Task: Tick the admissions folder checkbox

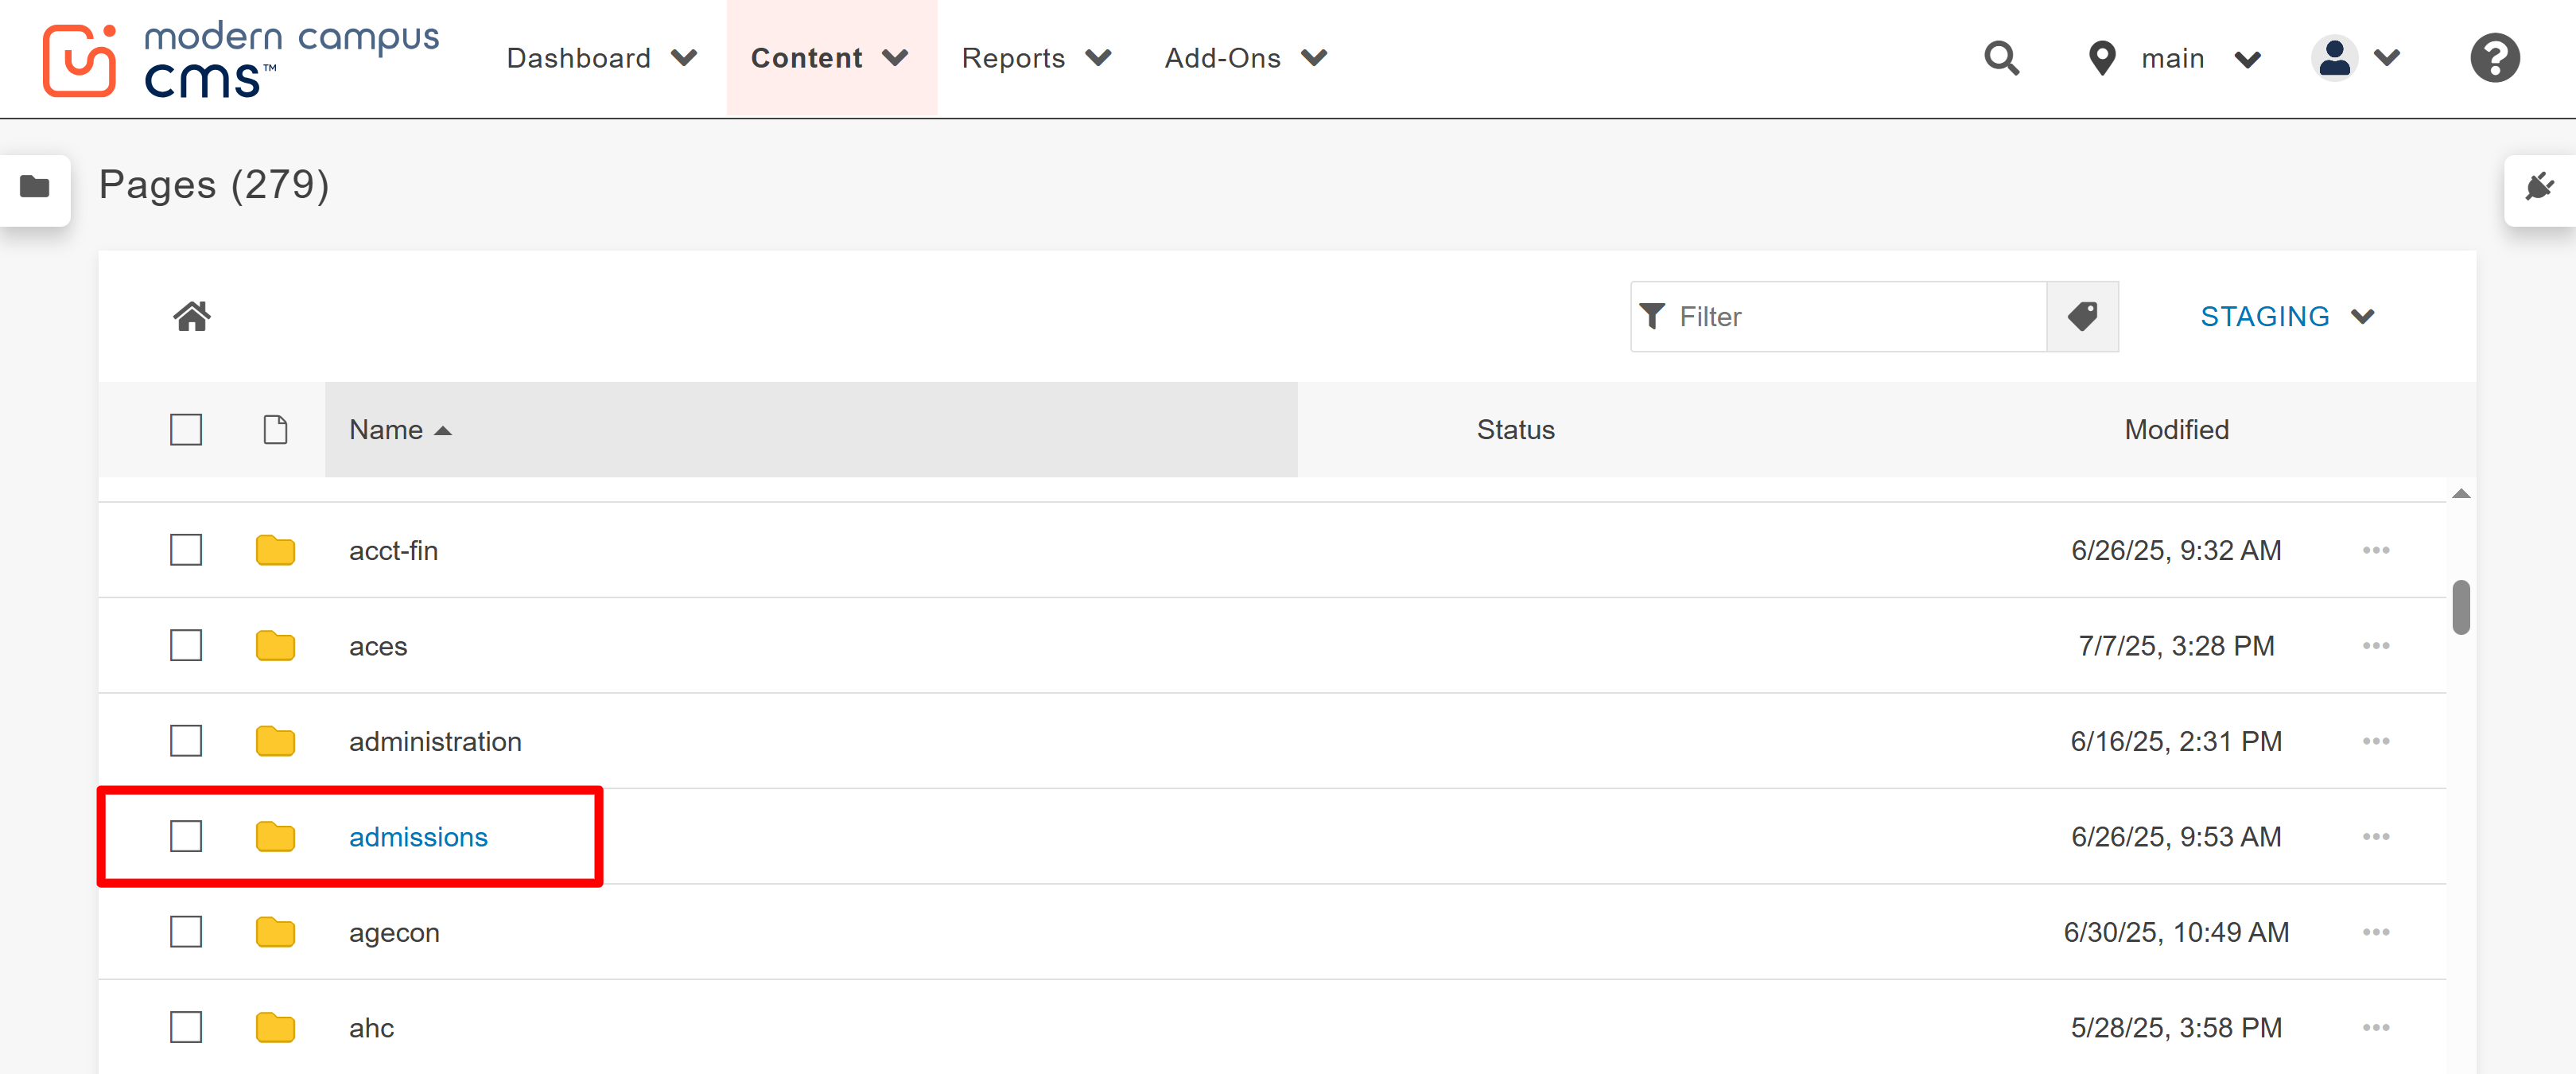Action: (x=186, y=836)
